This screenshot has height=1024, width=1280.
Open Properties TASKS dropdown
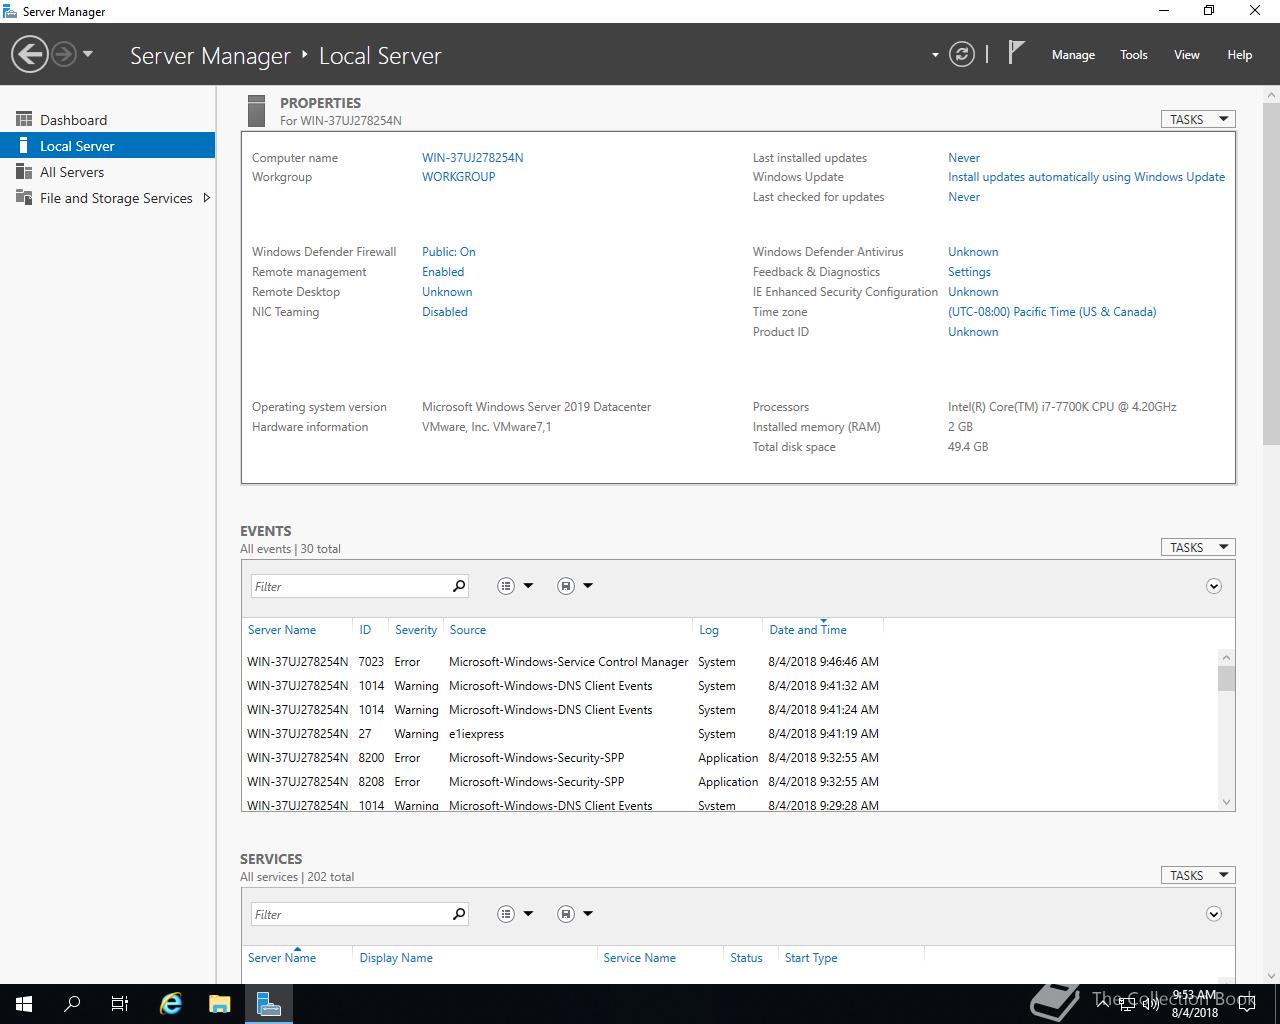[1198, 119]
